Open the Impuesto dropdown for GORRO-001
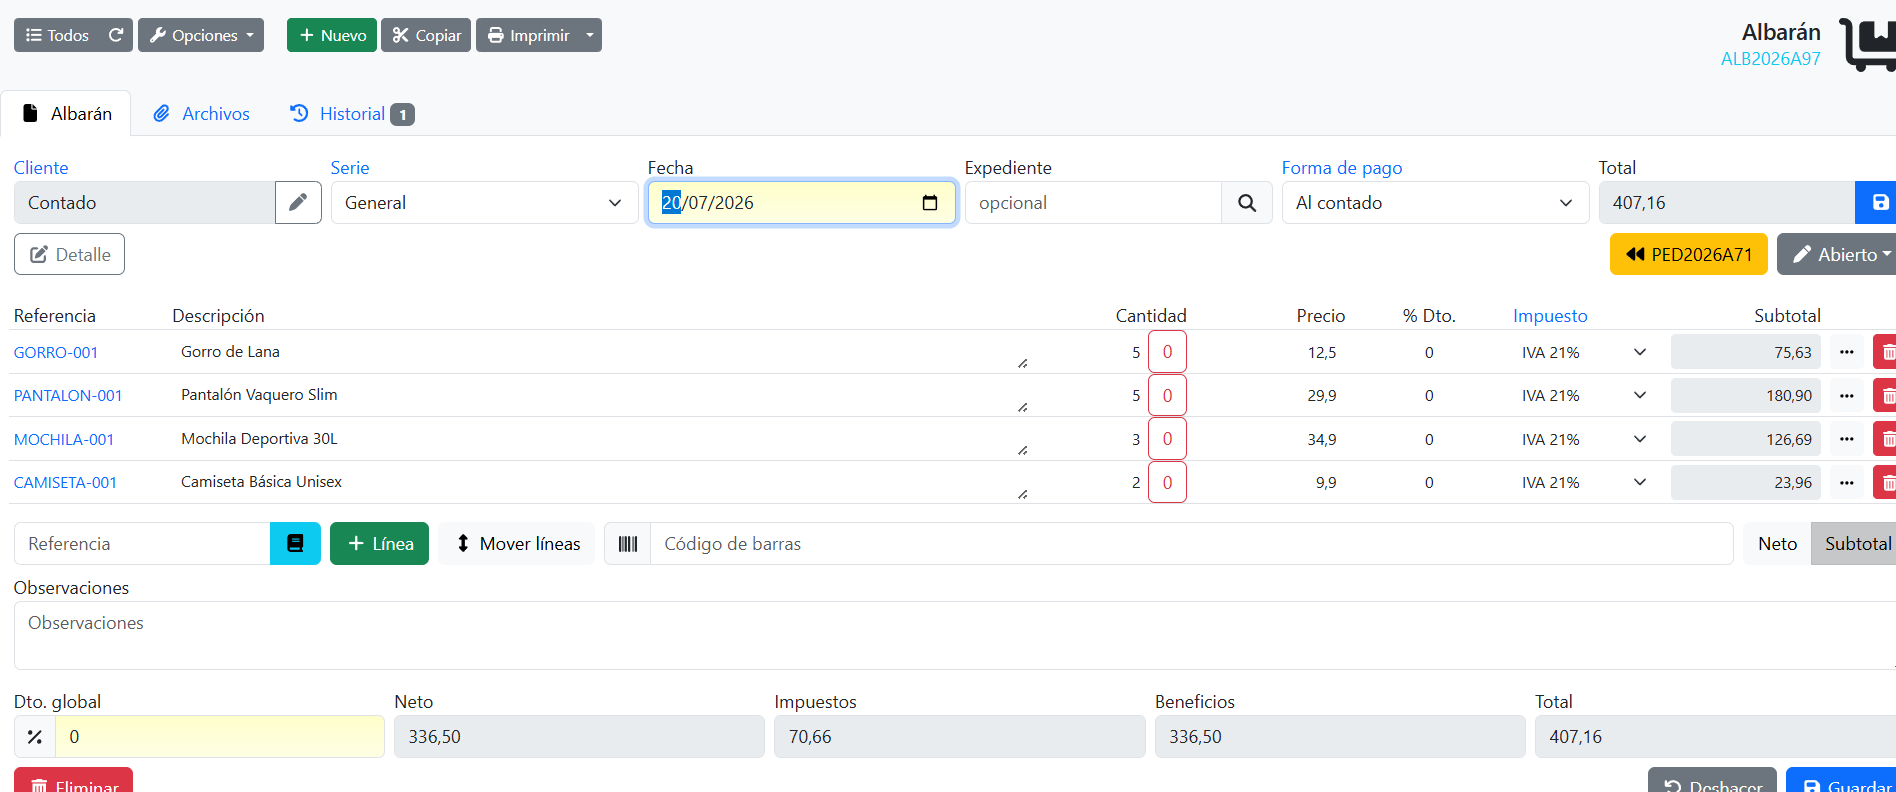The width and height of the screenshot is (1896, 792). (x=1584, y=352)
